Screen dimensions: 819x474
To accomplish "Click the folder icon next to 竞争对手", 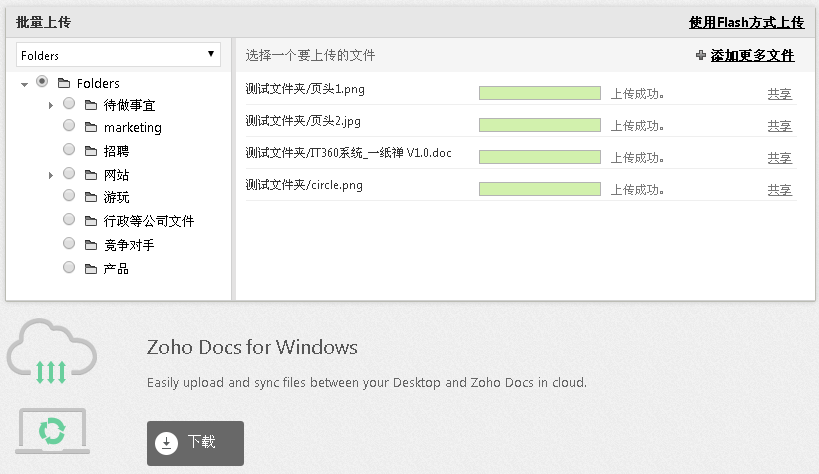I will coord(91,245).
